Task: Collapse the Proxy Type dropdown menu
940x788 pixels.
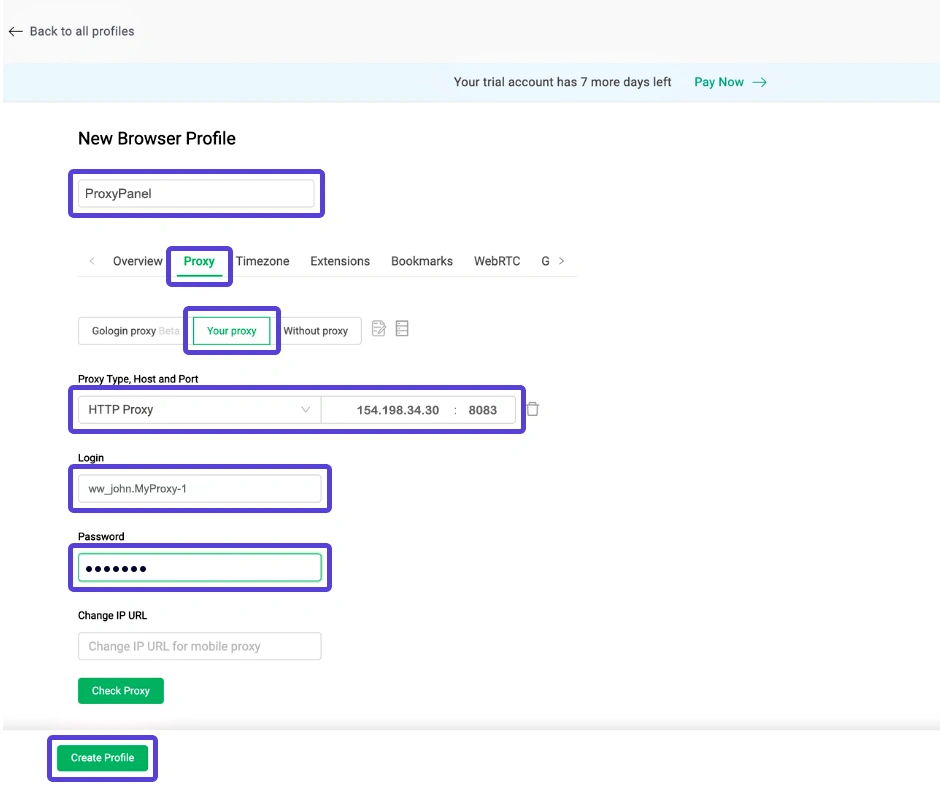Action: tap(306, 409)
